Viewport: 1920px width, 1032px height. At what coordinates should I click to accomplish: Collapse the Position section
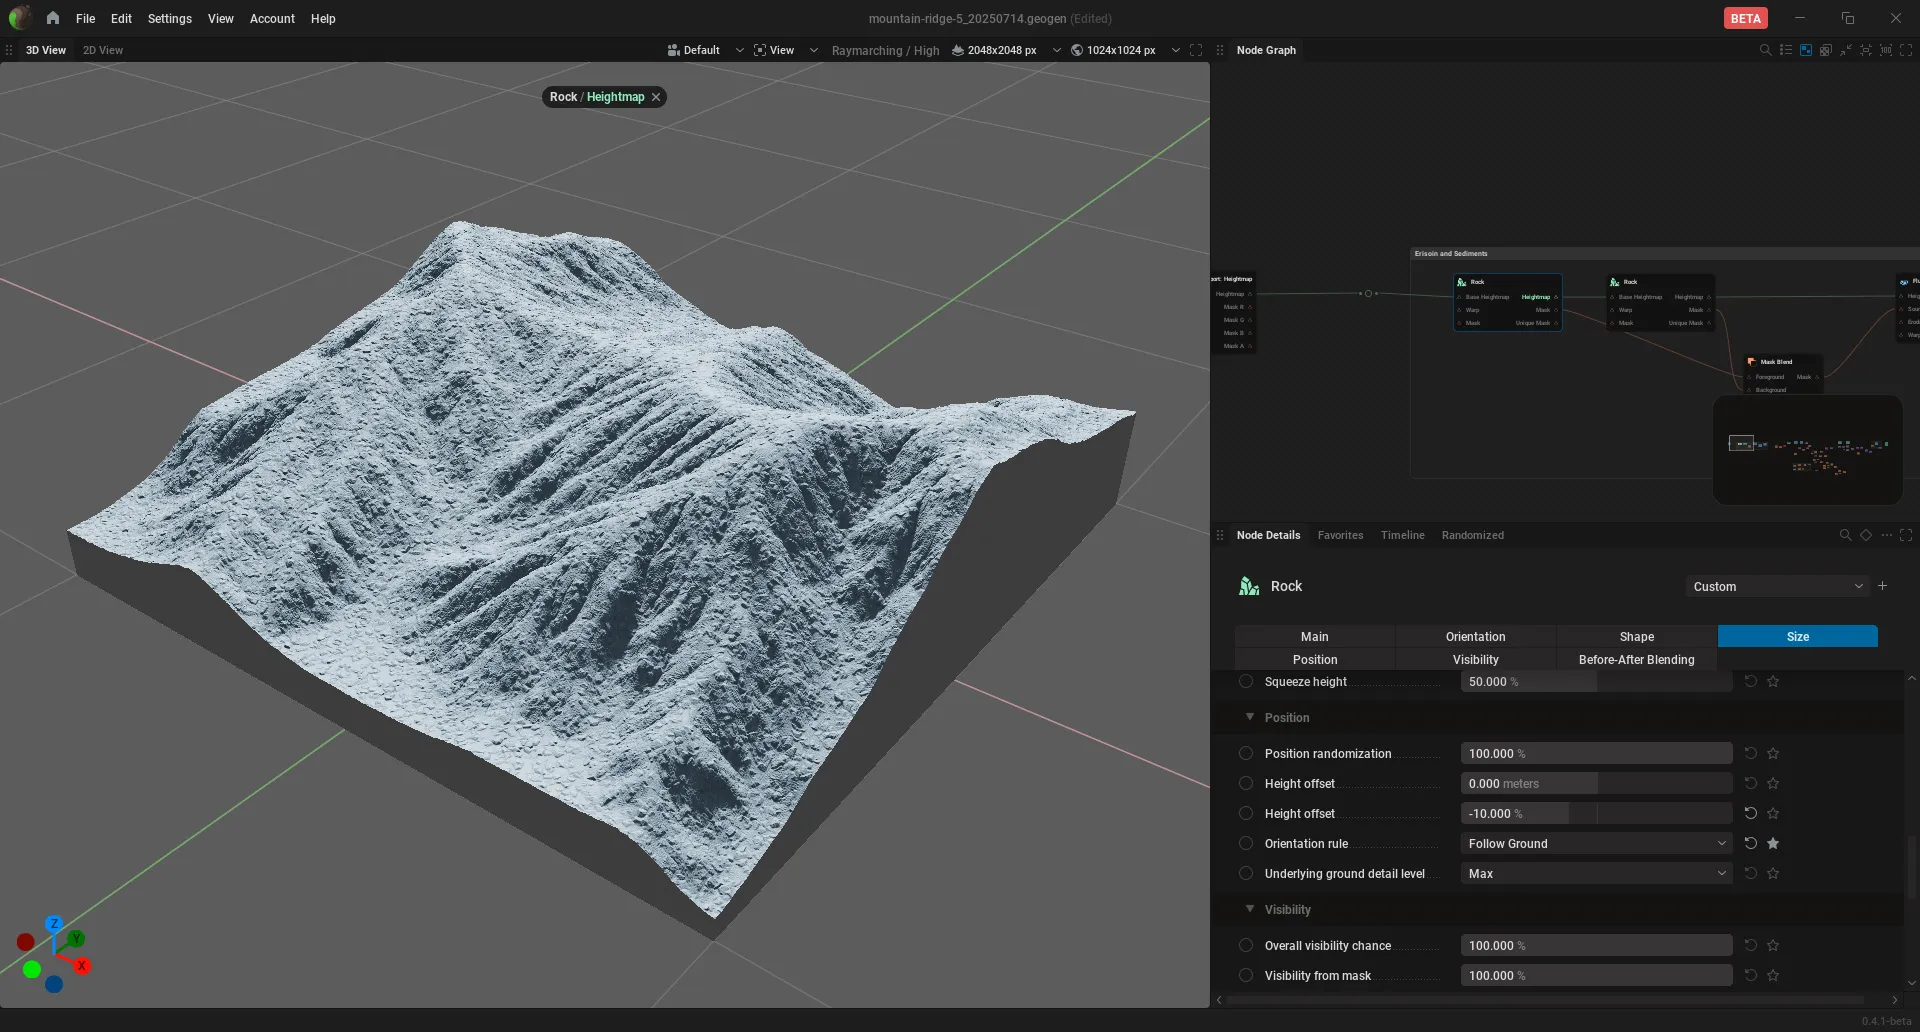1250,717
